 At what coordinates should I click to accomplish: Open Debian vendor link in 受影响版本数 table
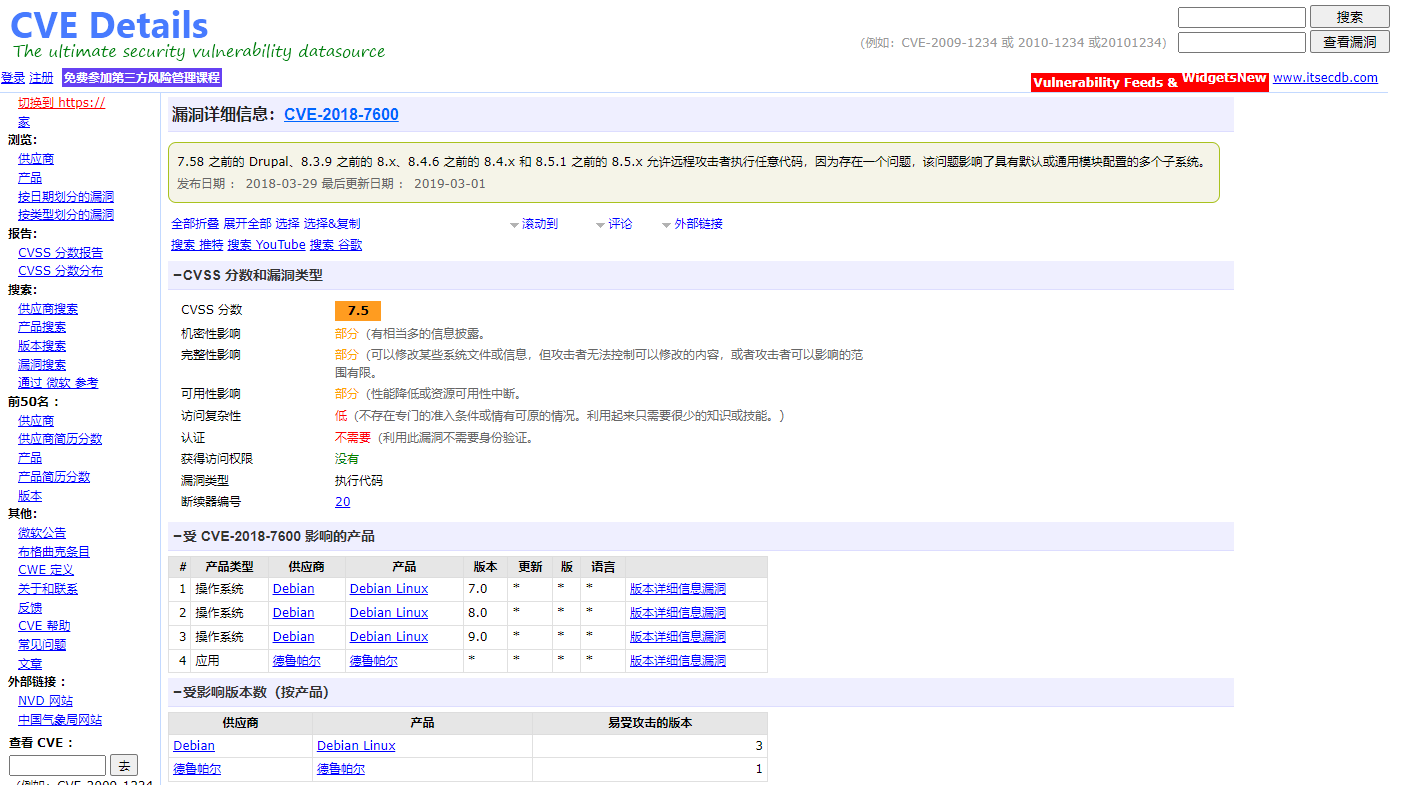pyautogui.click(x=194, y=746)
